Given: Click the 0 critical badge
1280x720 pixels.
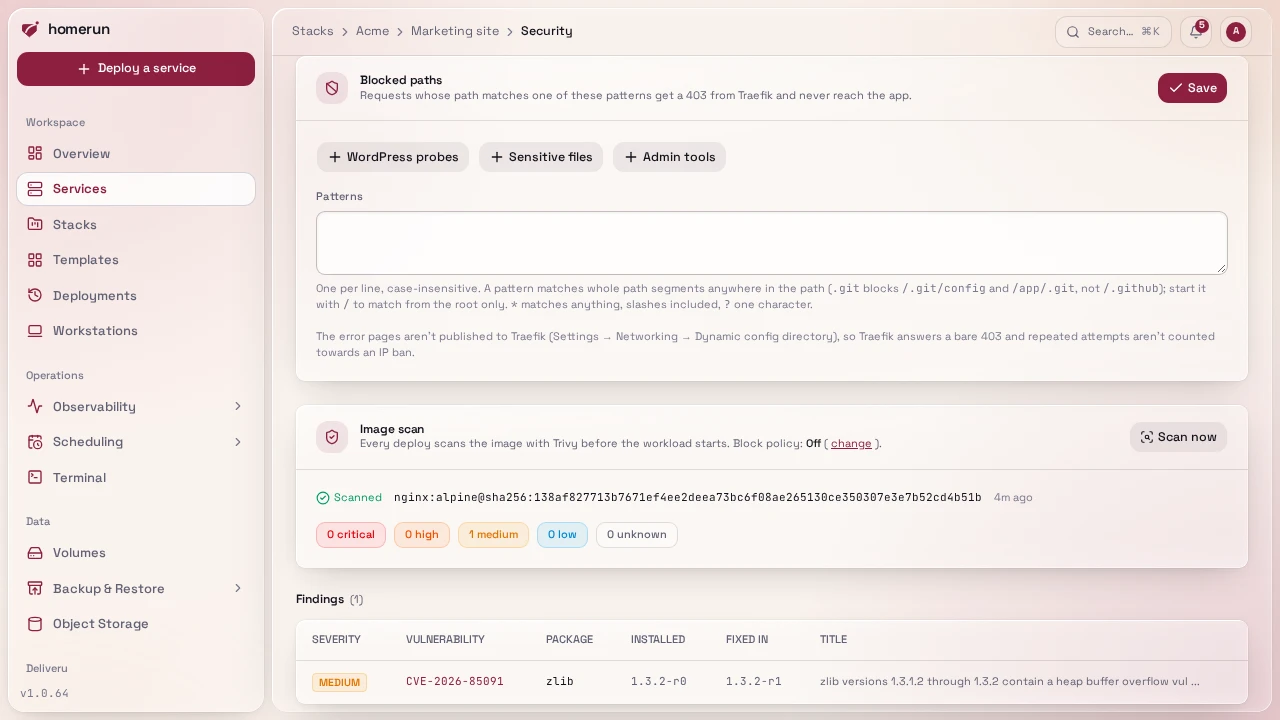Looking at the screenshot, I should coord(351,535).
